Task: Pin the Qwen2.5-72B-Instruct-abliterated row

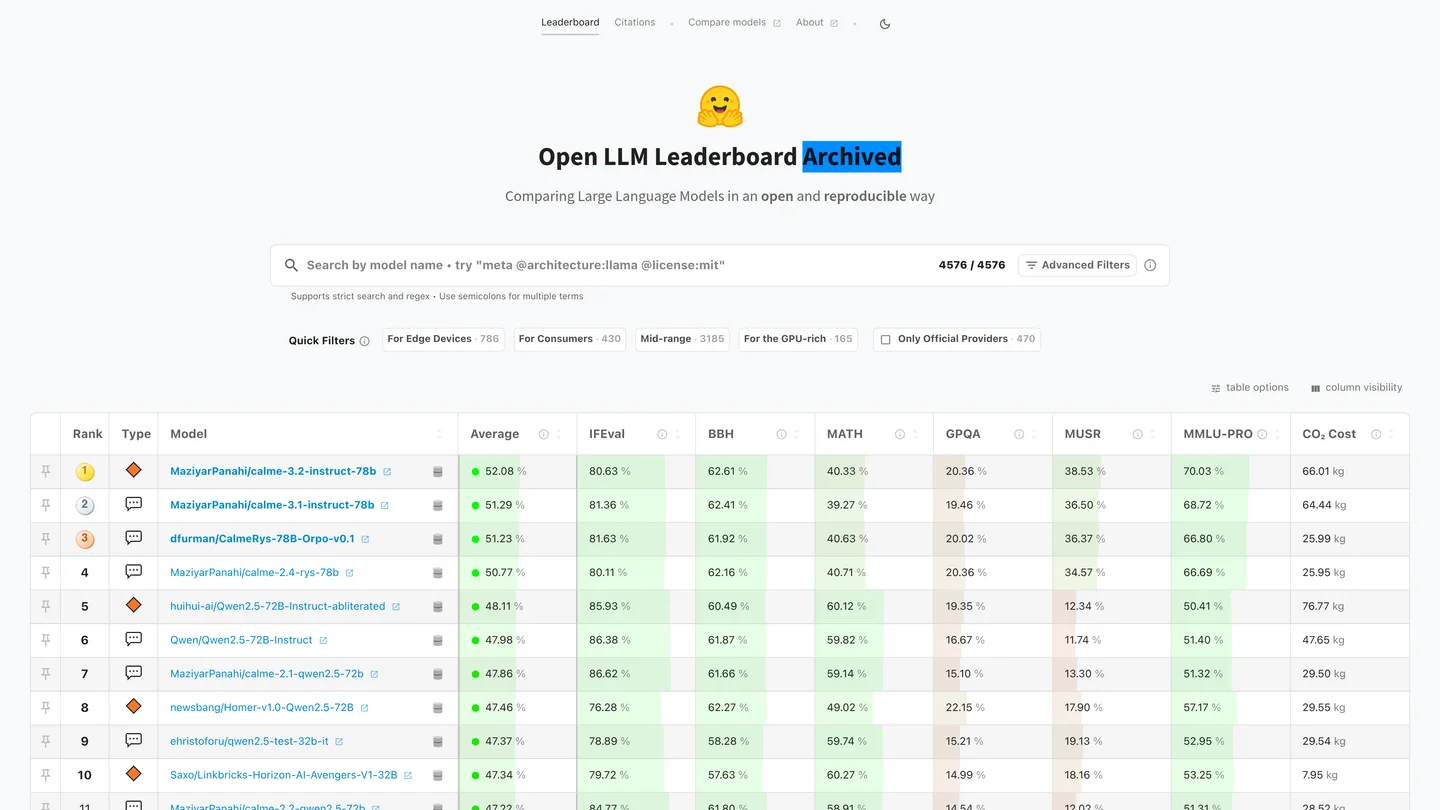Action: [x=45, y=606]
